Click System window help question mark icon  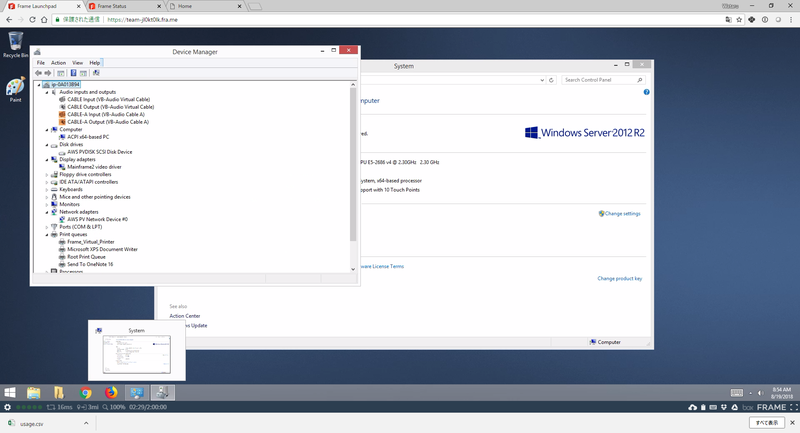click(646, 92)
